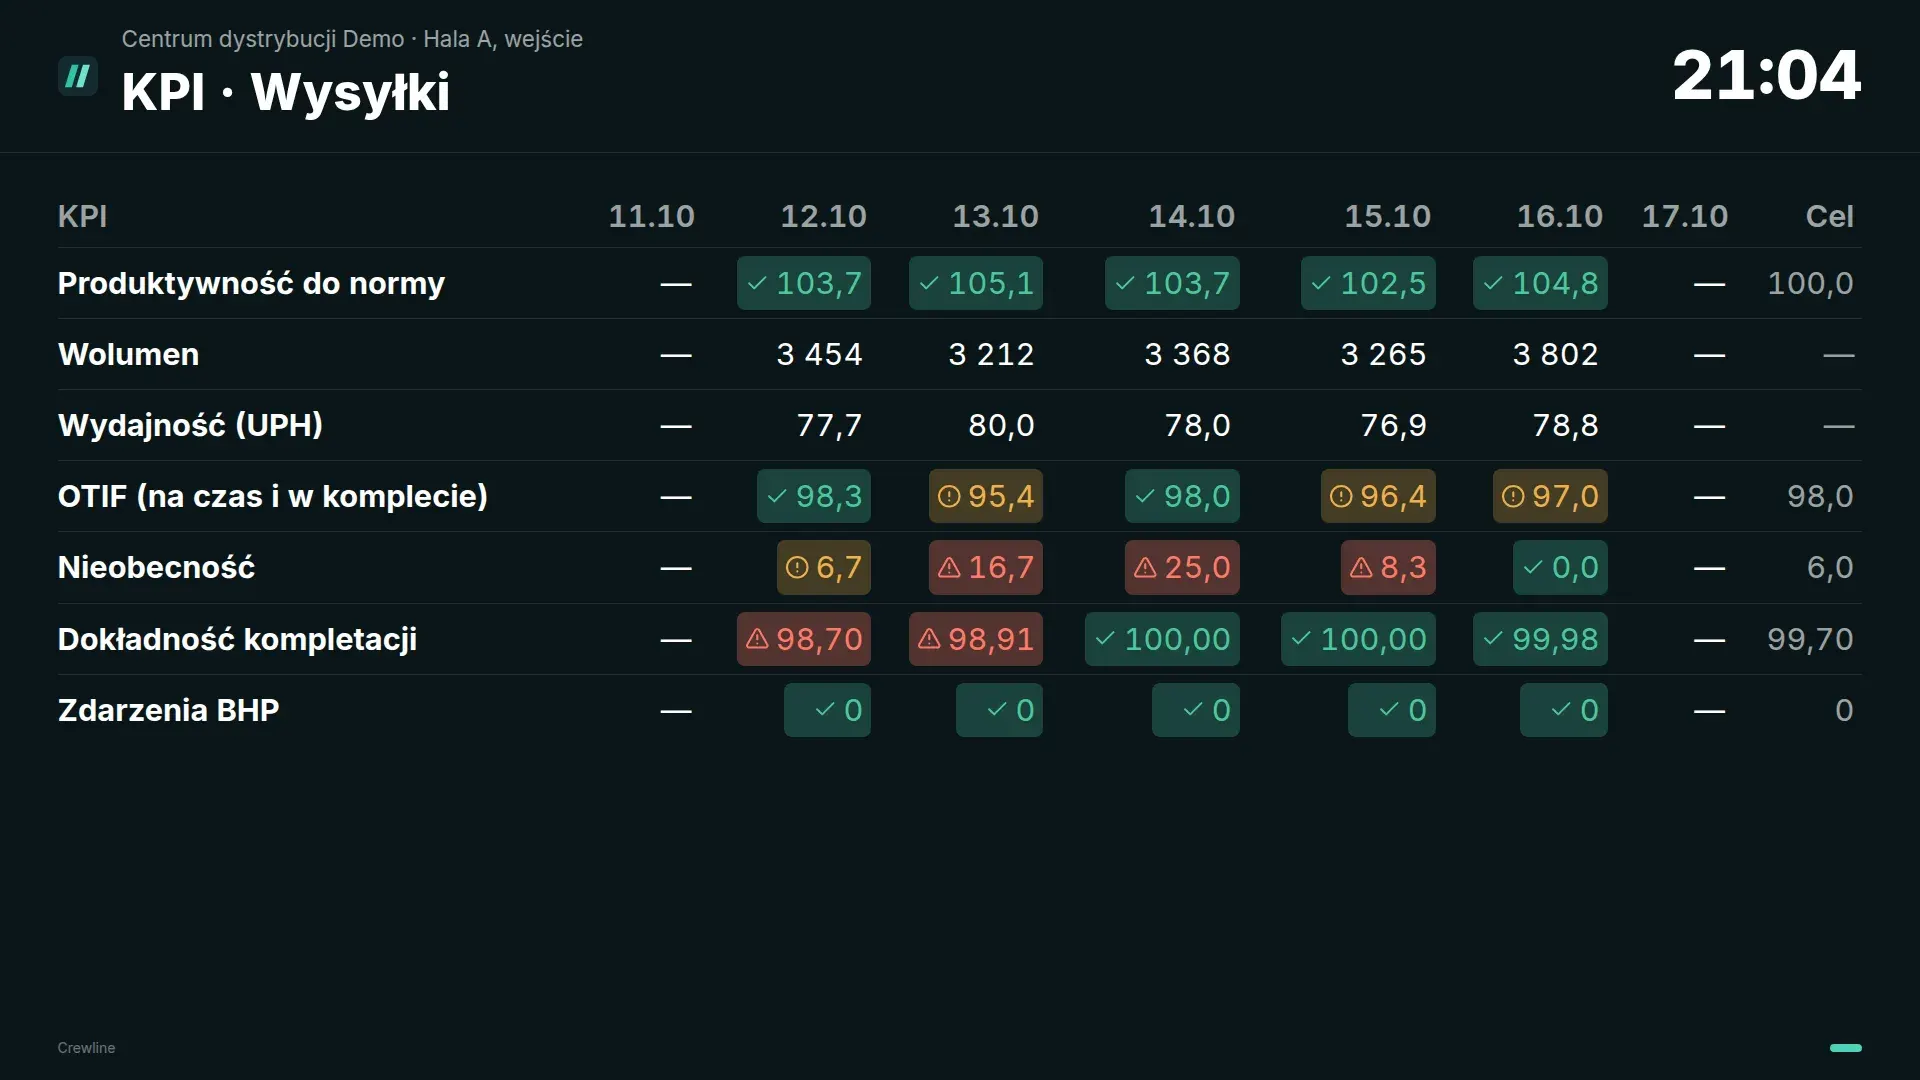Click the Zdarzenia BHP badge under 12.10
This screenshot has height=1080, width=1920.
(827, 710)
